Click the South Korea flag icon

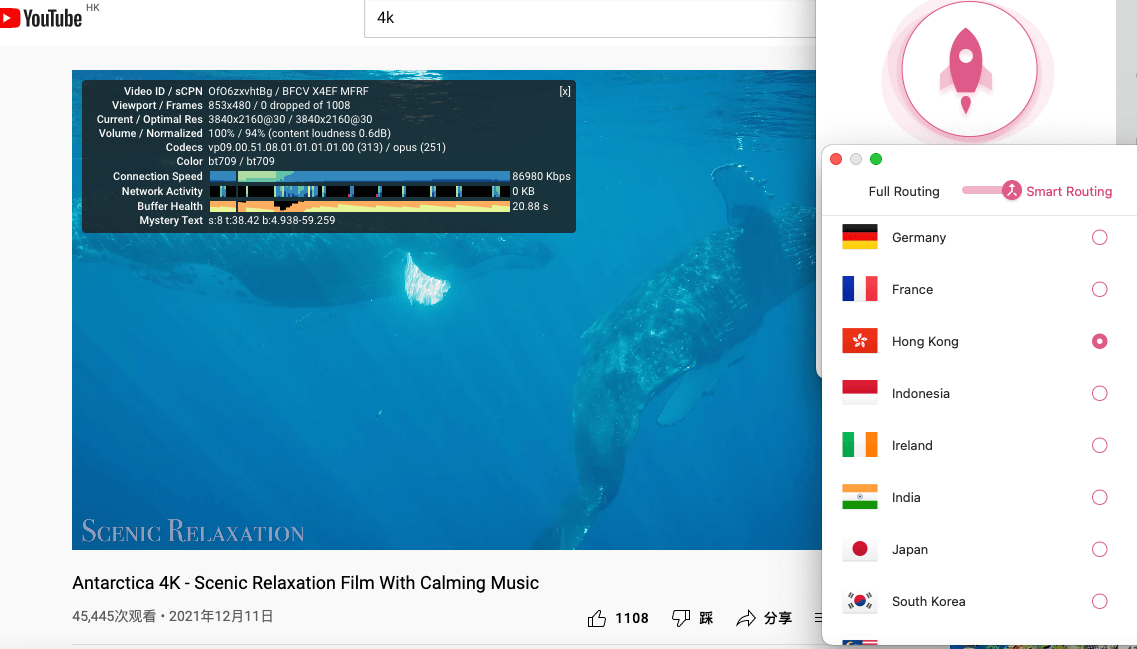[860, 602]
